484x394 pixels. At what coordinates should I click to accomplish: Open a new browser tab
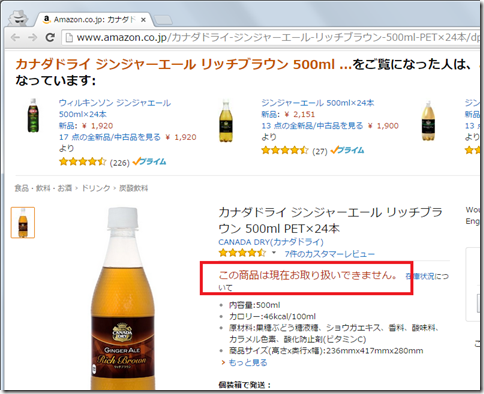tap(163, 21)
